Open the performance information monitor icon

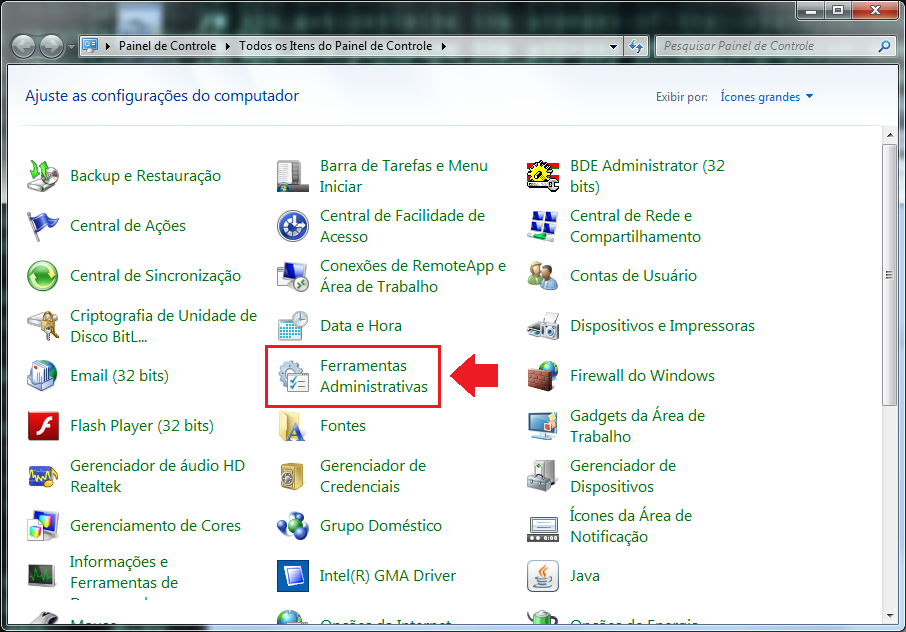click(43, 575)
